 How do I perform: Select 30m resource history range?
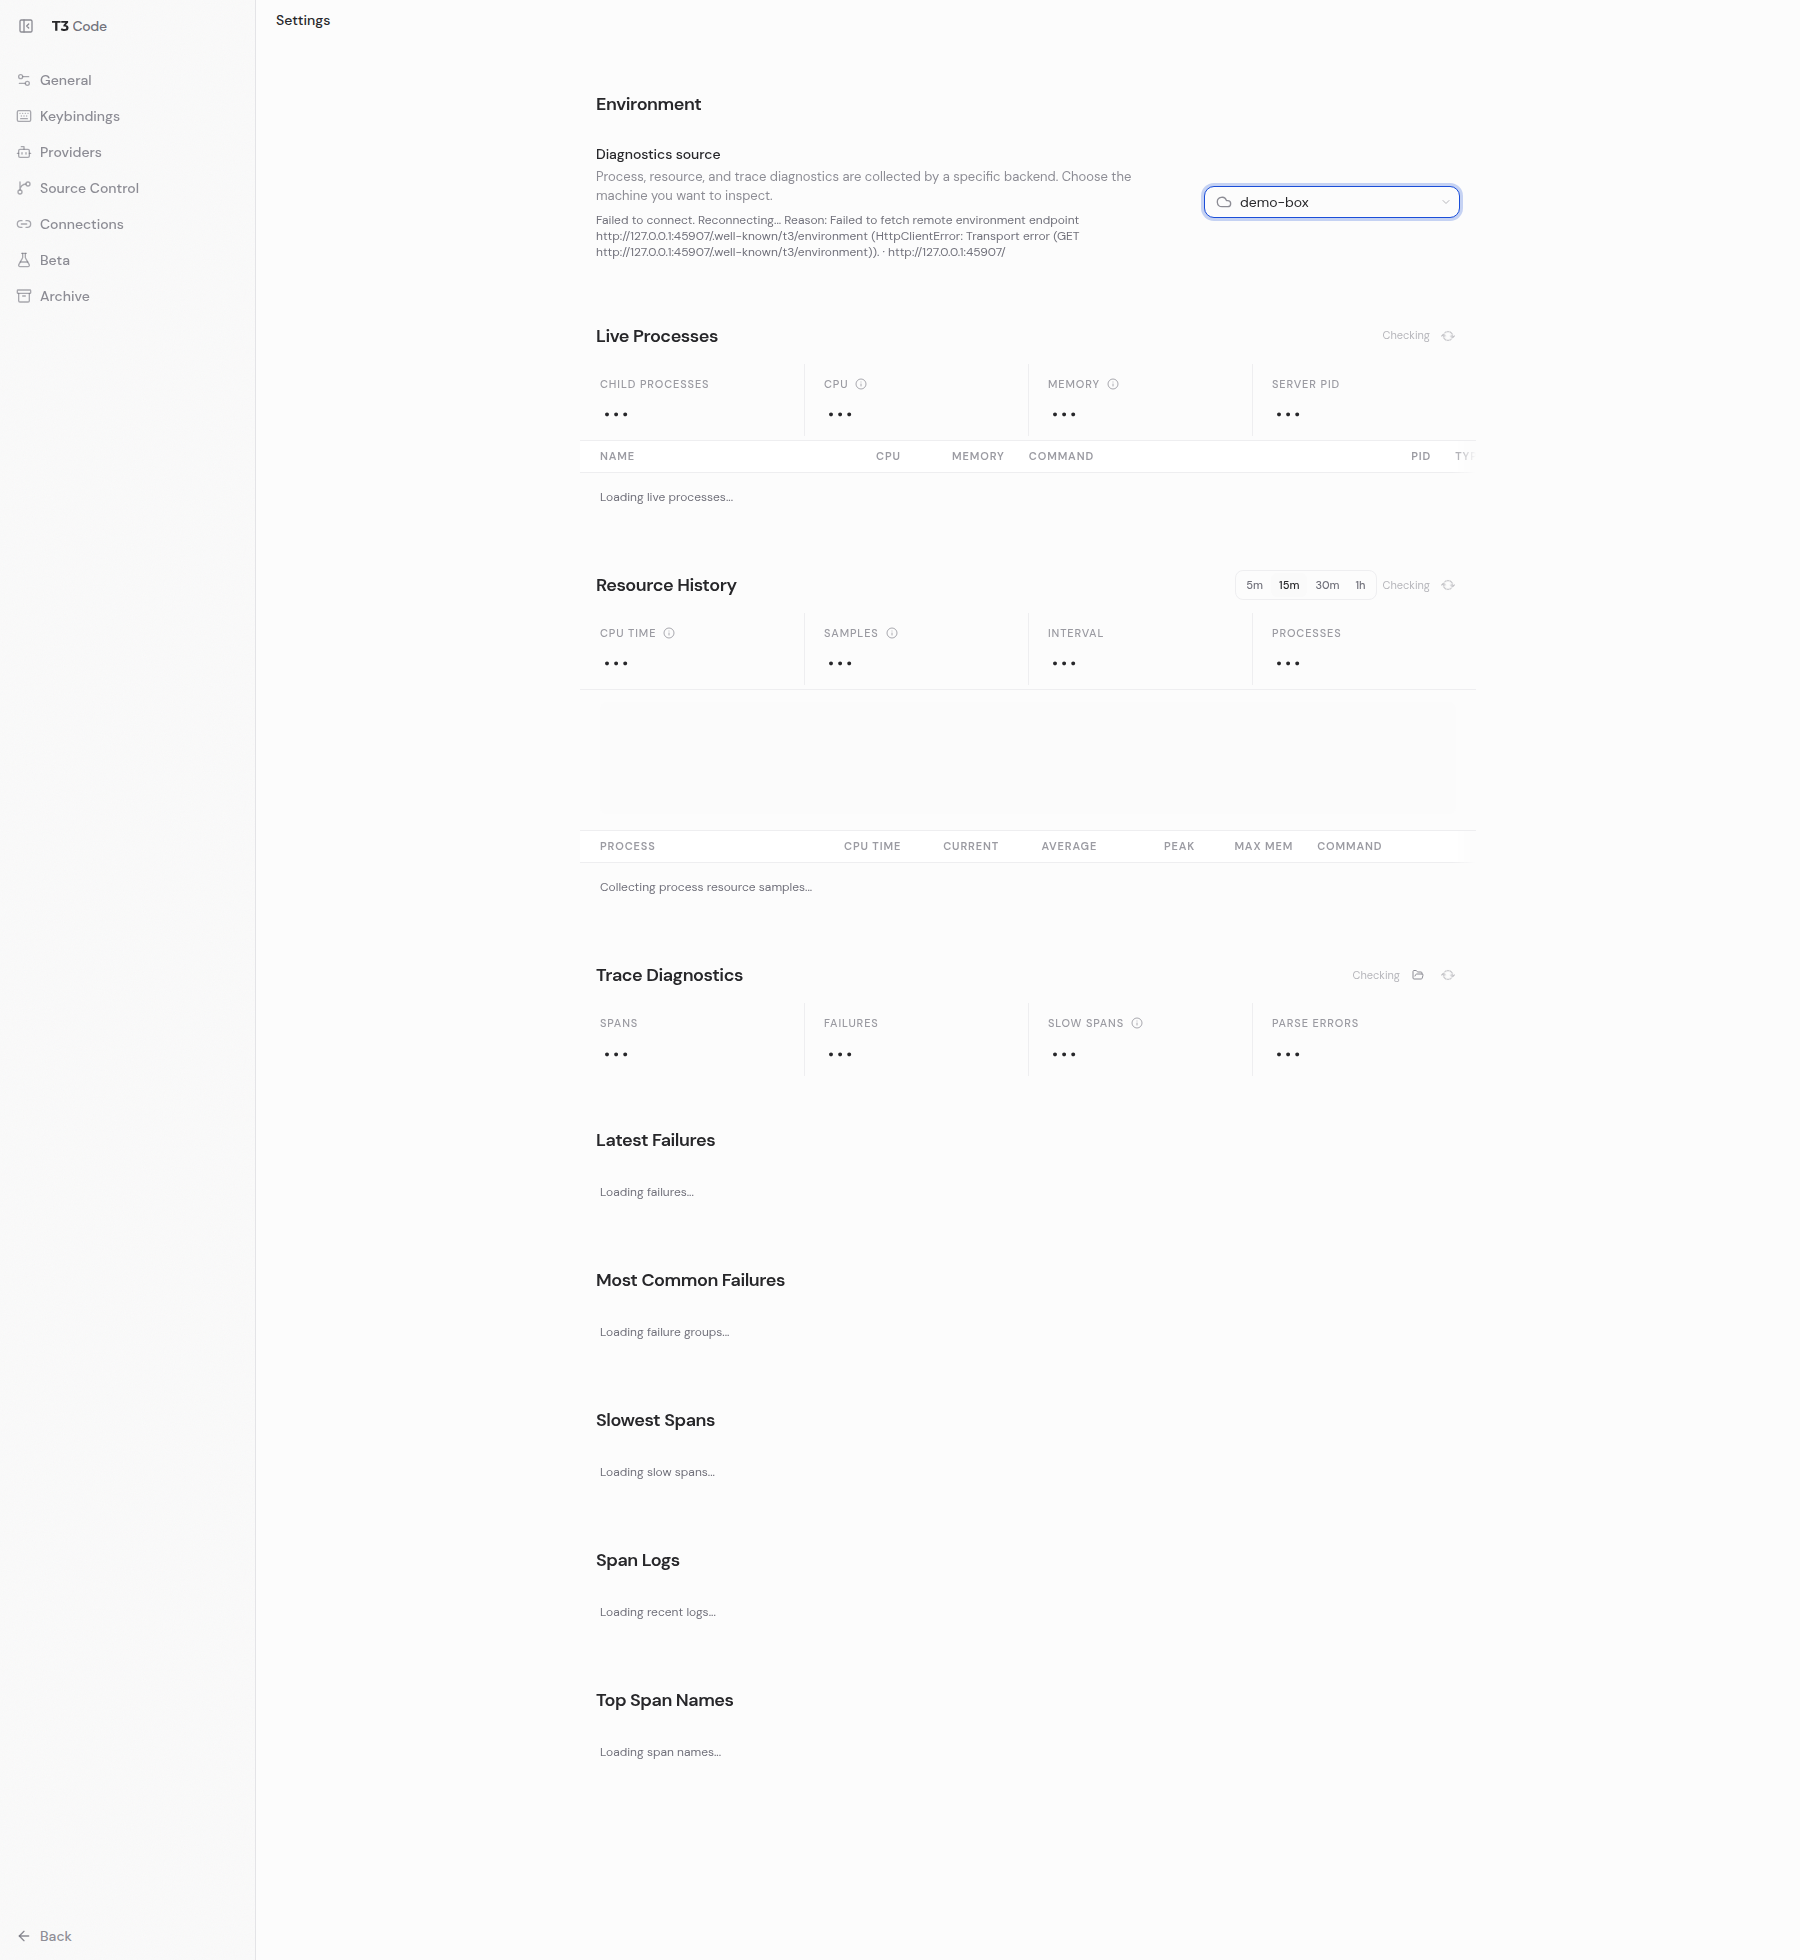coord(1327,585)
